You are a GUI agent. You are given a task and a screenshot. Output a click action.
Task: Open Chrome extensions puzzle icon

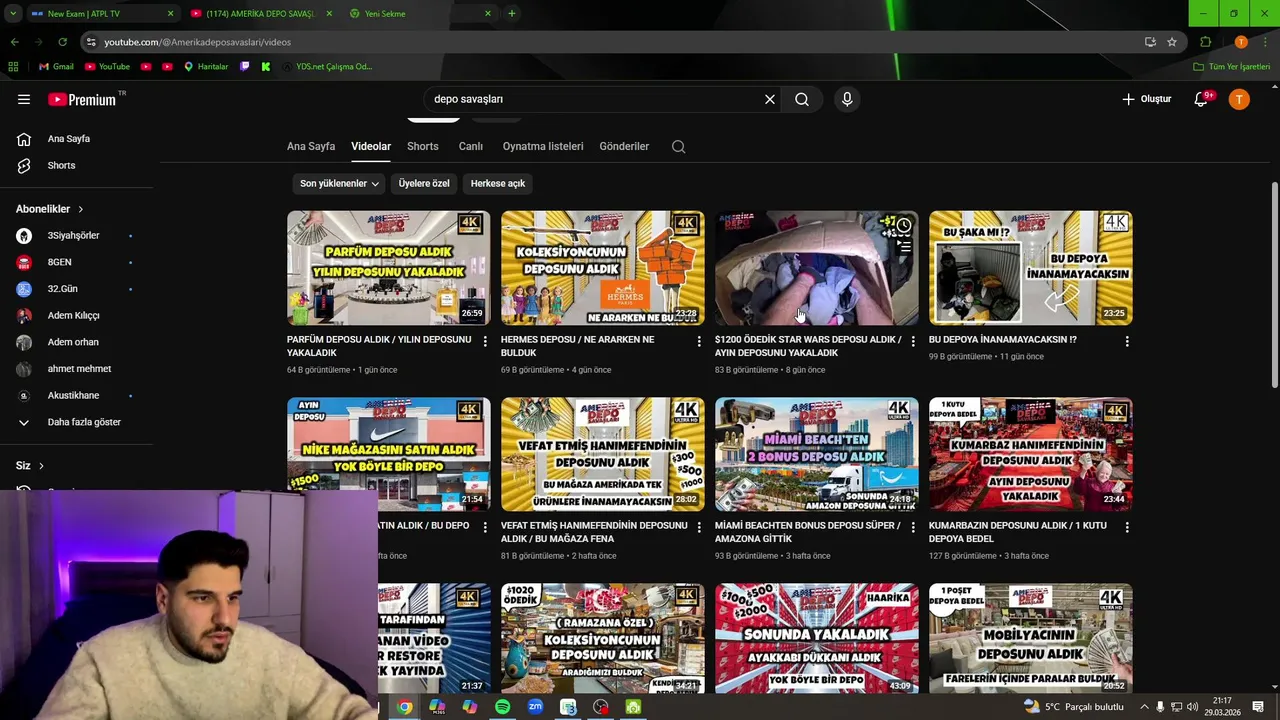tap(1205, 42)
